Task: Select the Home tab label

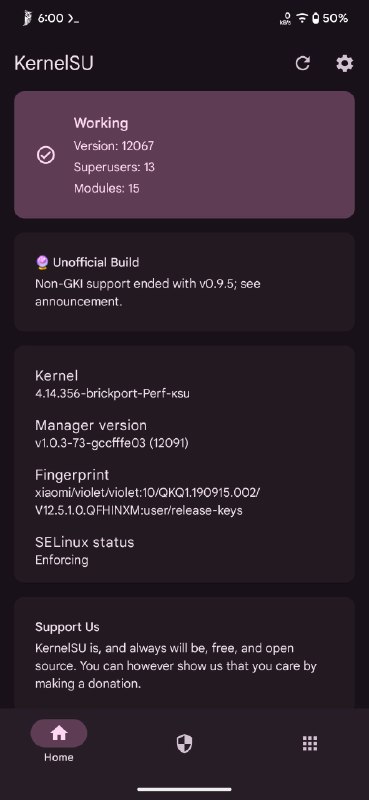Action: pos(59,757)
